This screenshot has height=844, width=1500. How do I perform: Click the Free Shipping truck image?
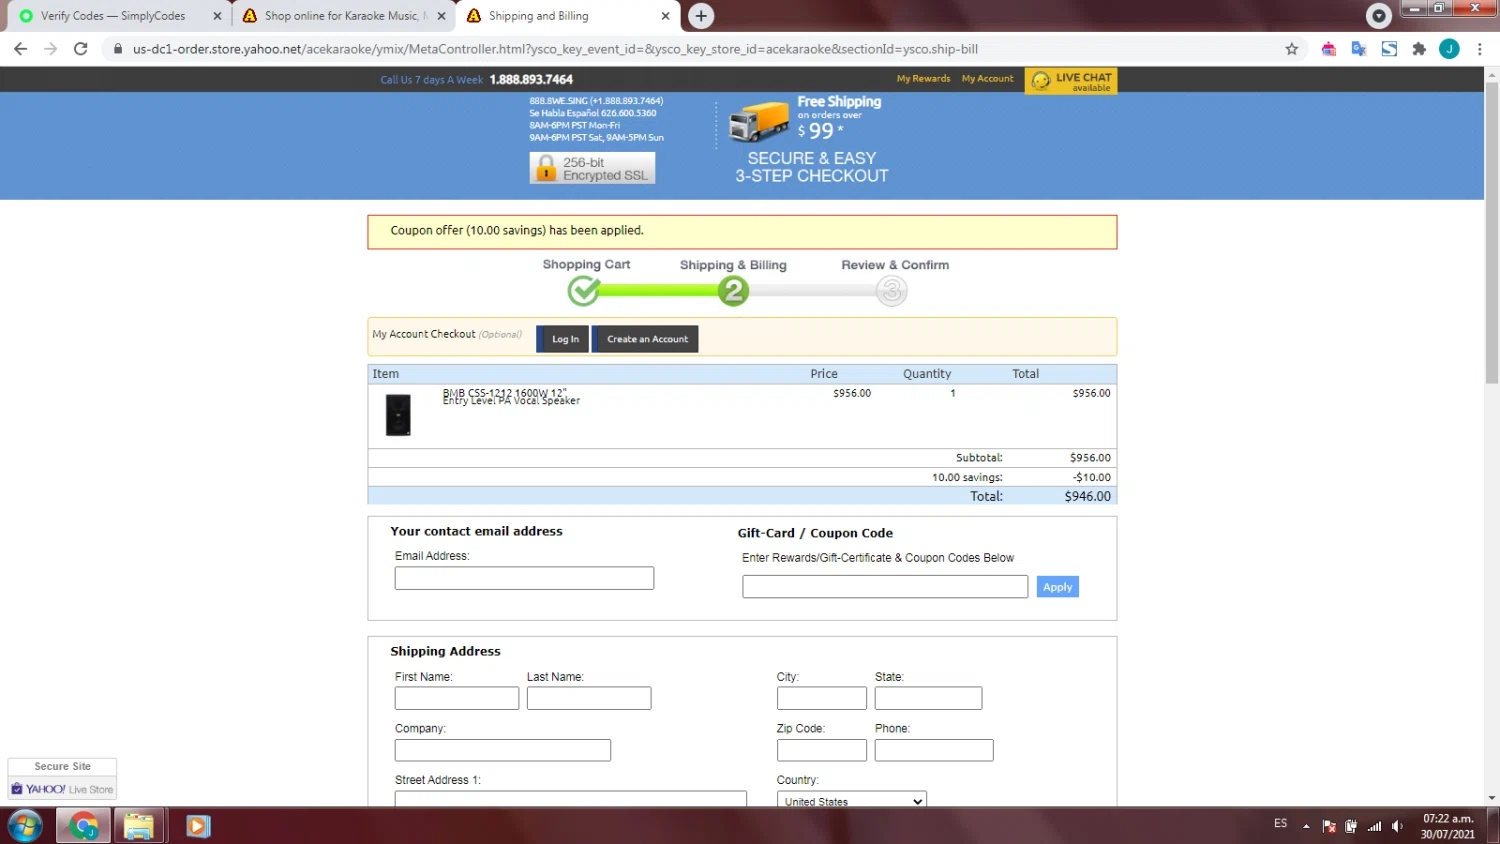pos(758,122)
